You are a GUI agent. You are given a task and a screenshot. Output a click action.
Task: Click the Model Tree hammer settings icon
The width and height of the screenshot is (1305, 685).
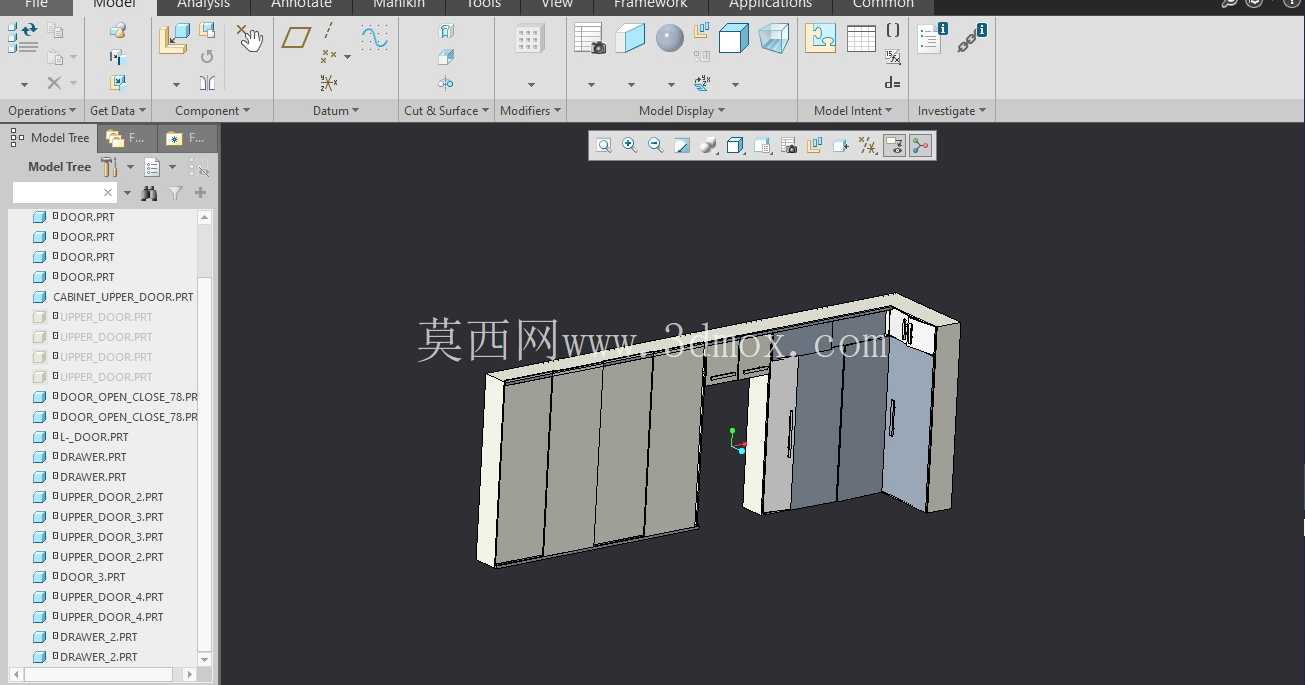[x=109, y=167]
